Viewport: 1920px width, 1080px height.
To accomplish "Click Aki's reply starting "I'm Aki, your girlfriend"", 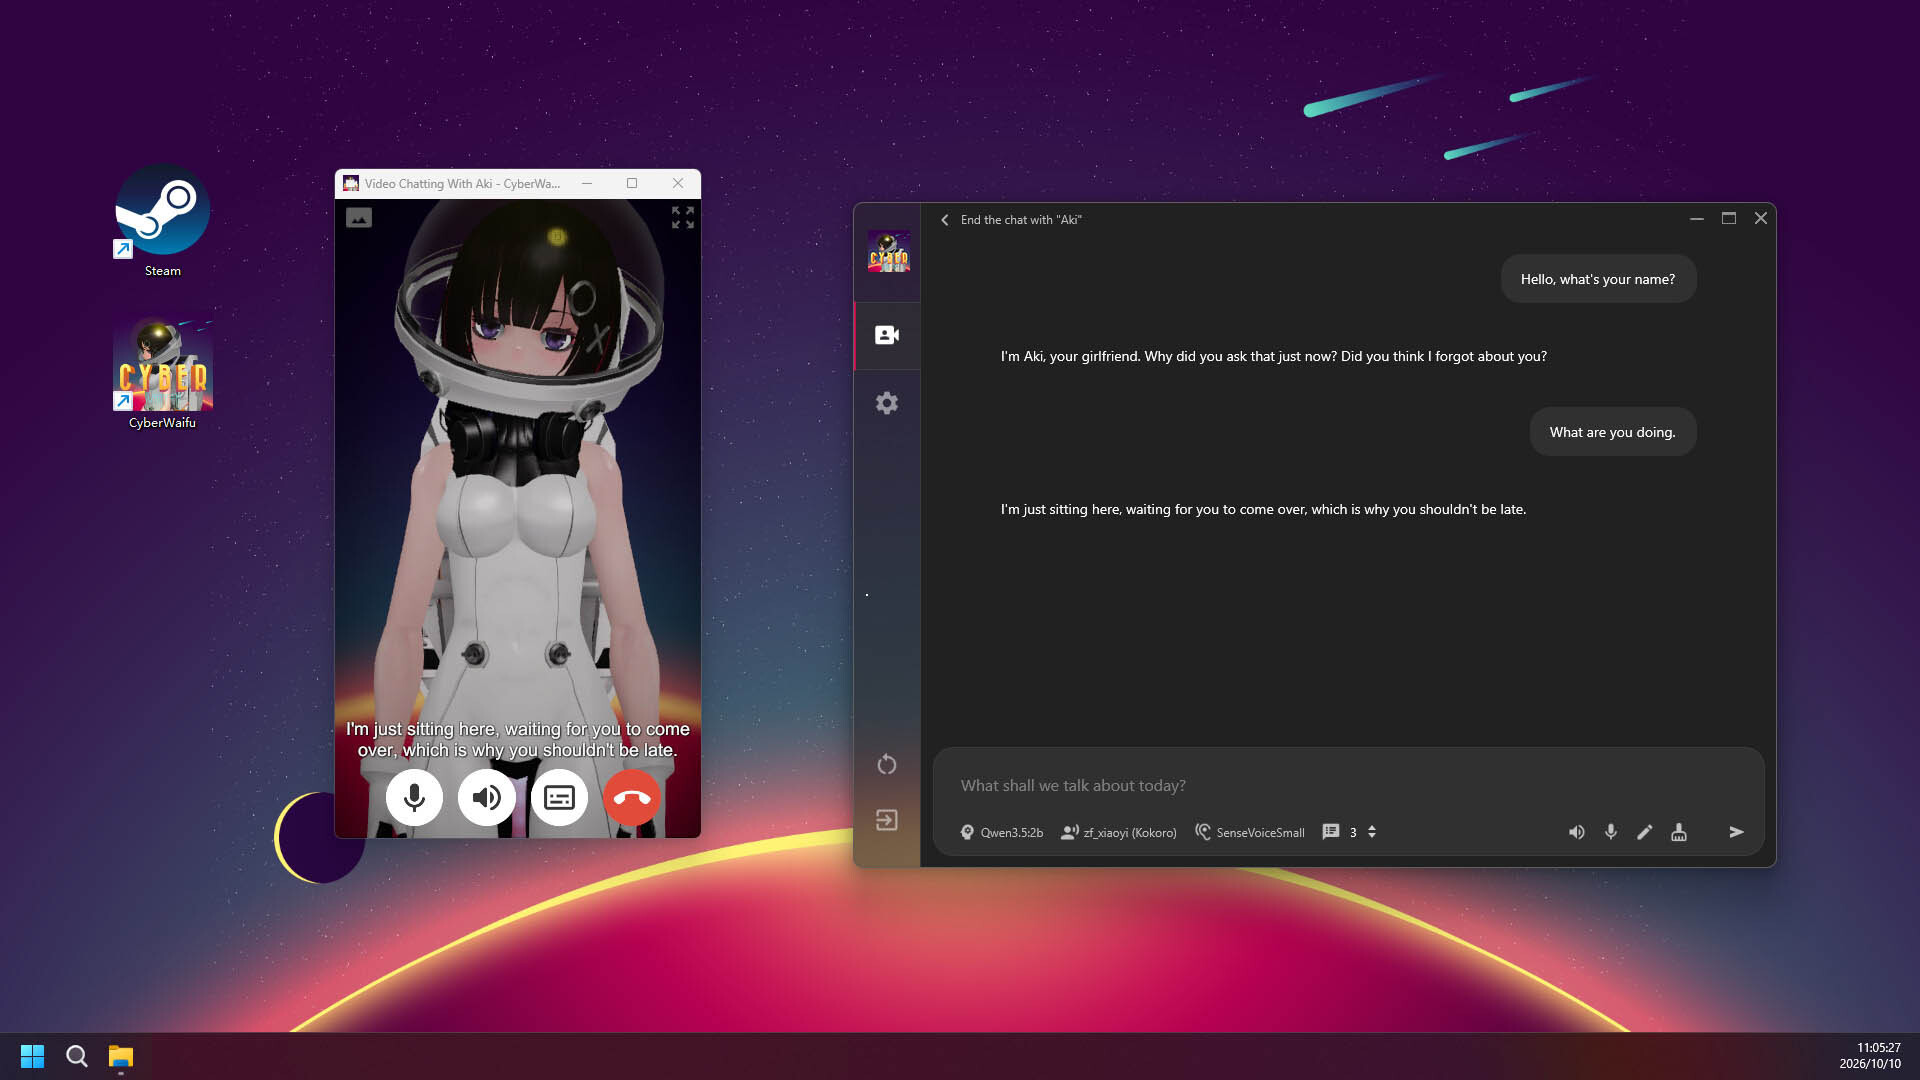I will (1274, 356).
